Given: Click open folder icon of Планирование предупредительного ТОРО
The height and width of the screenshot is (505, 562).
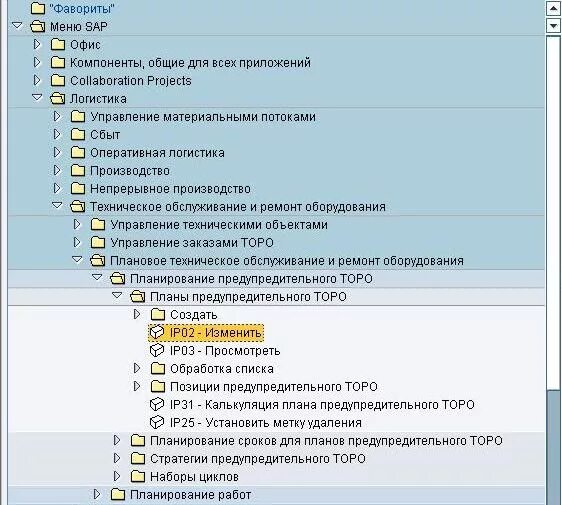Looking at the screenshot, I should (x=118, y=278).
